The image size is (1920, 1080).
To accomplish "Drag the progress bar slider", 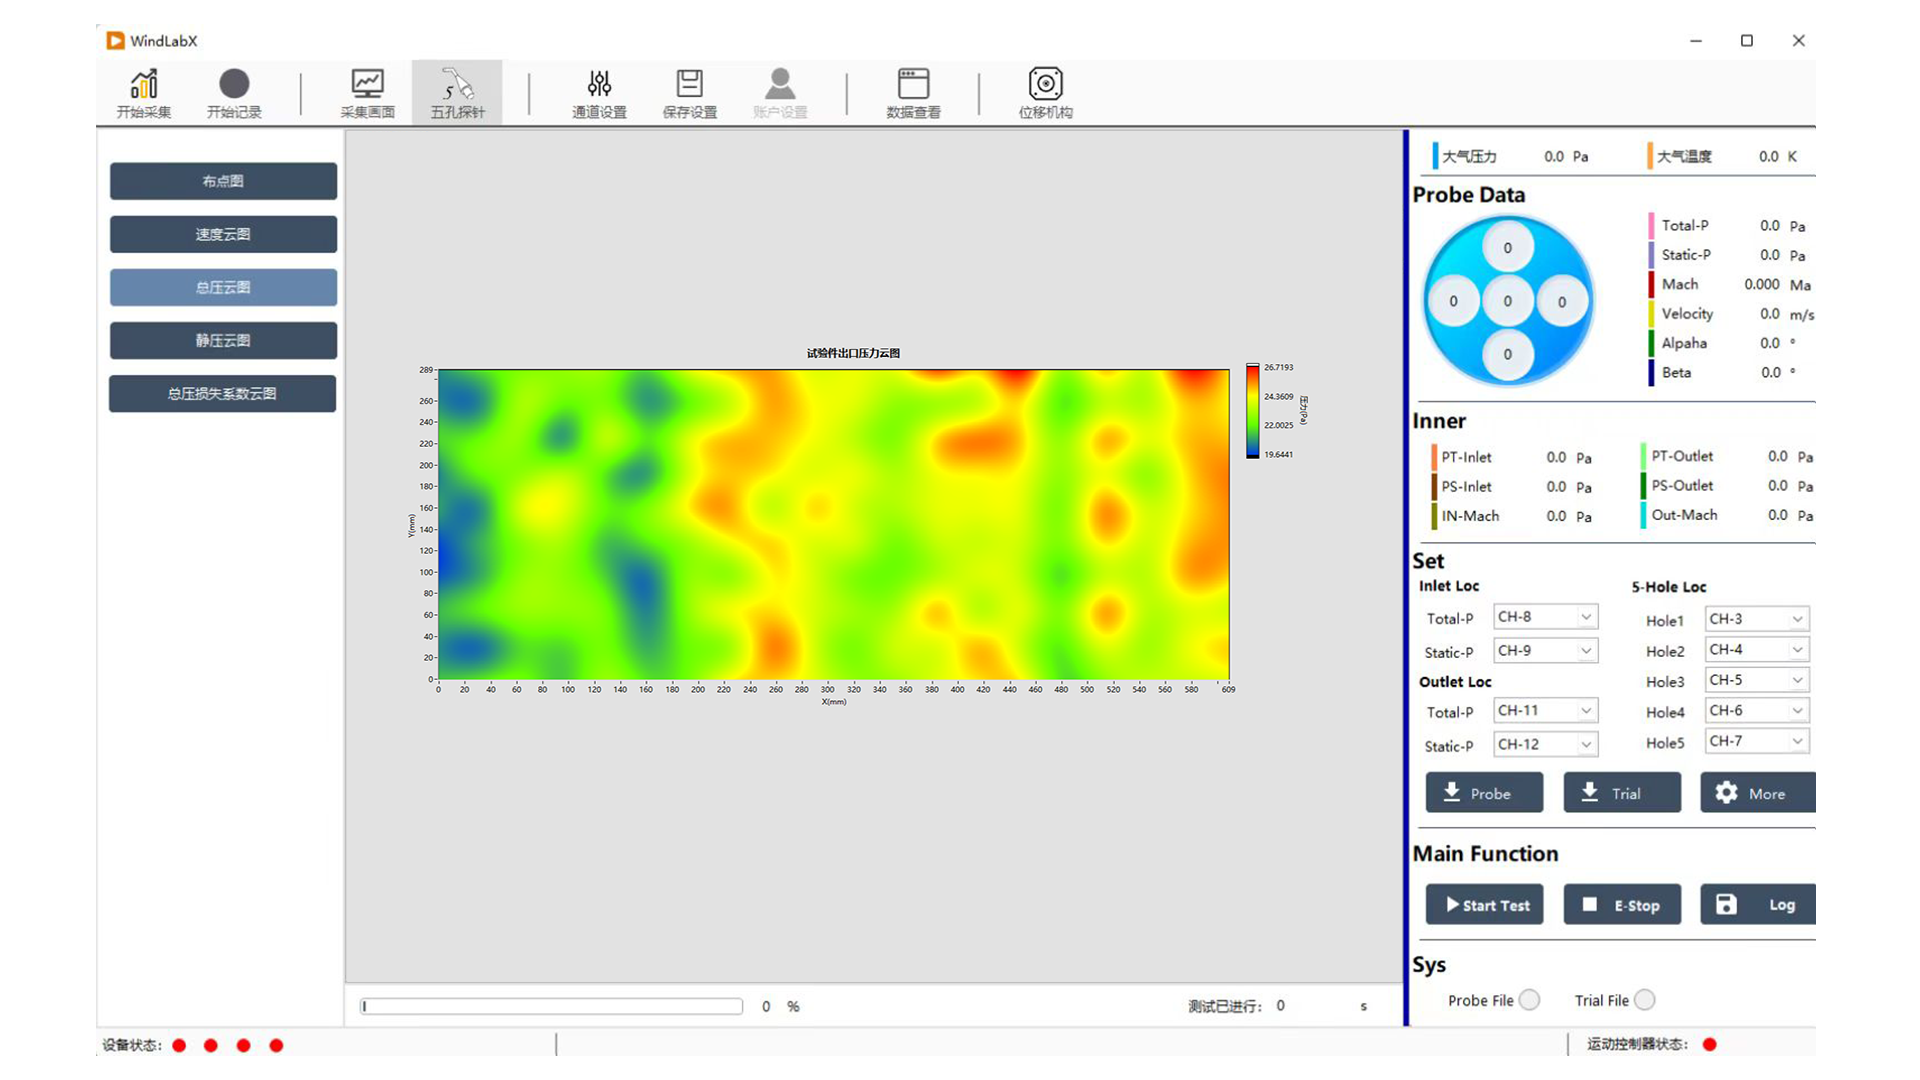I will 365,1006.
